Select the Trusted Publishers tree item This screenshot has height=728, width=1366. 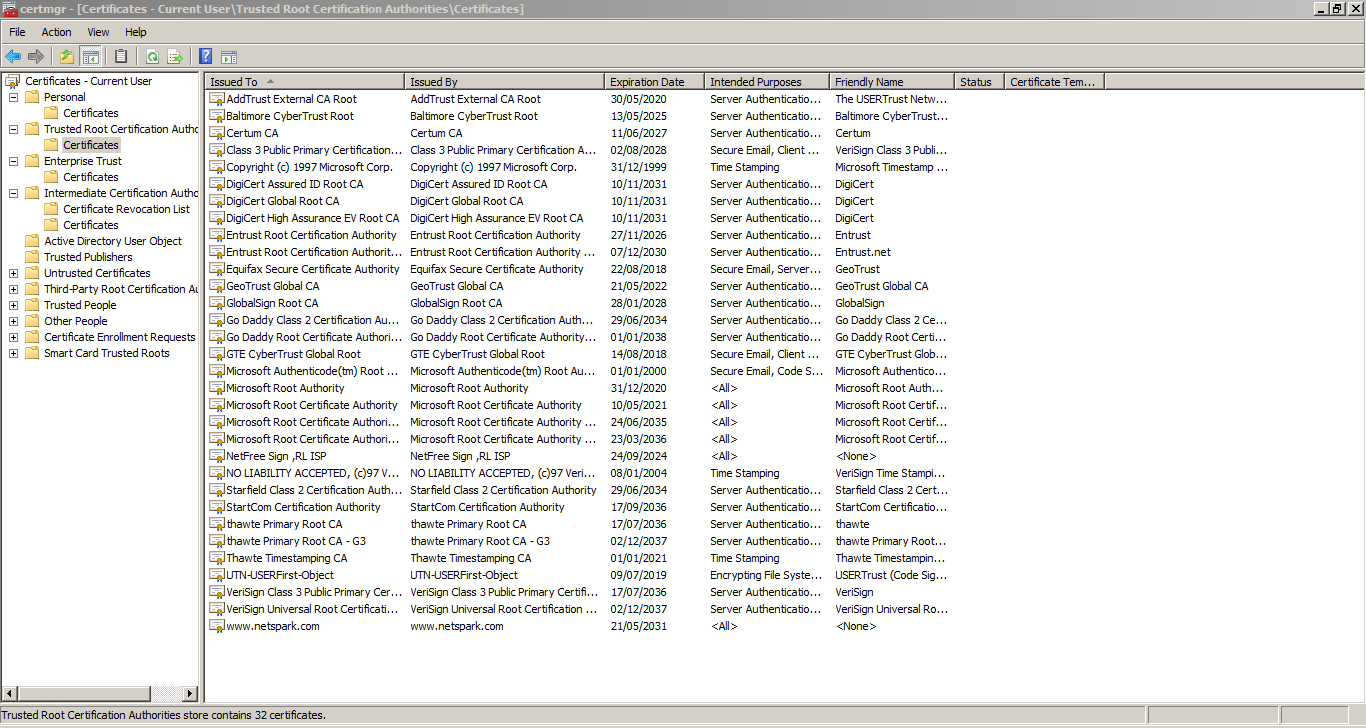click(x=88, y=257)
